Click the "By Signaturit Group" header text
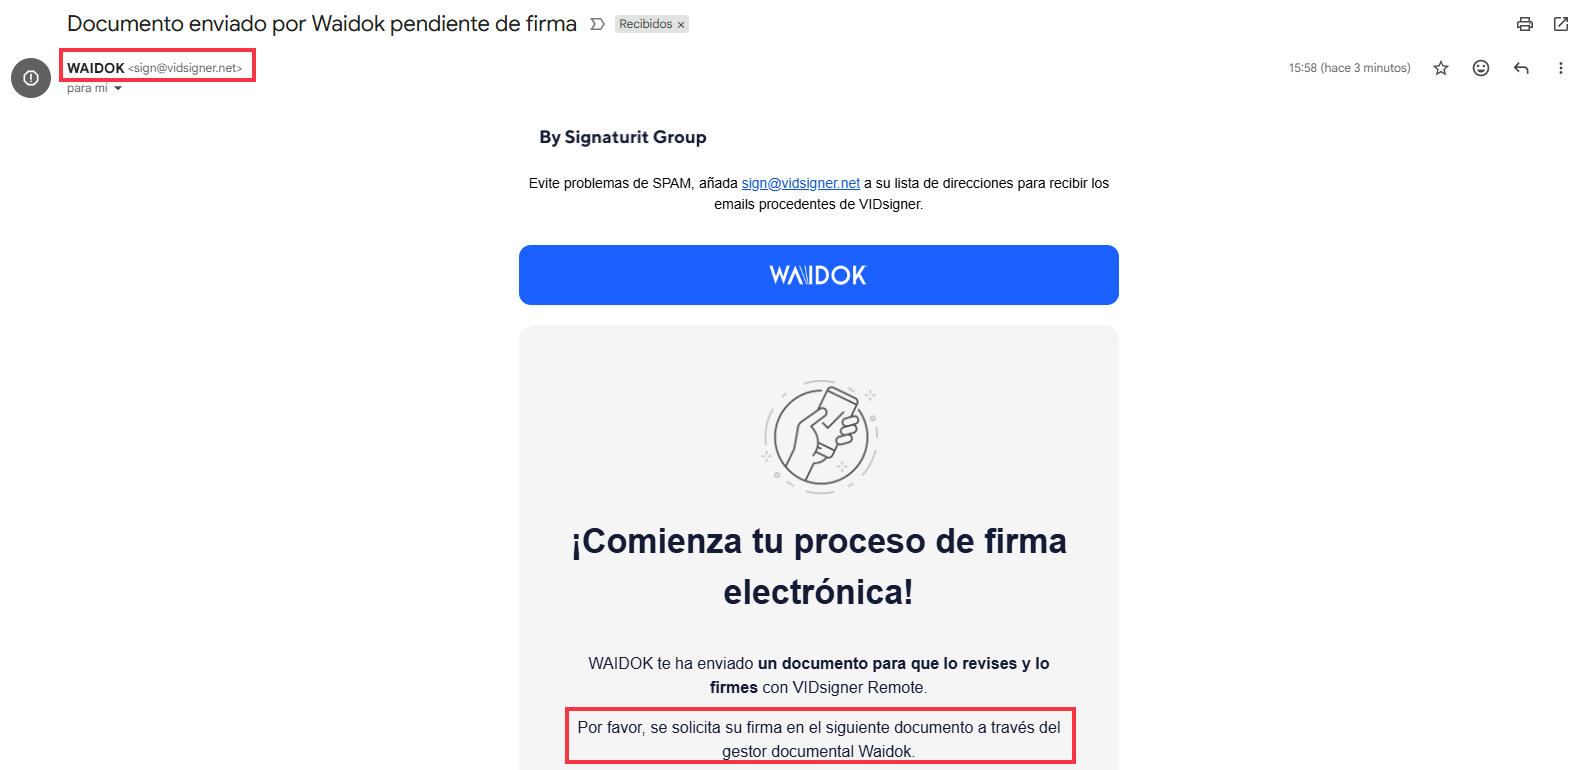This screenshot has width=1586, height=770. [x=623, y=137]
